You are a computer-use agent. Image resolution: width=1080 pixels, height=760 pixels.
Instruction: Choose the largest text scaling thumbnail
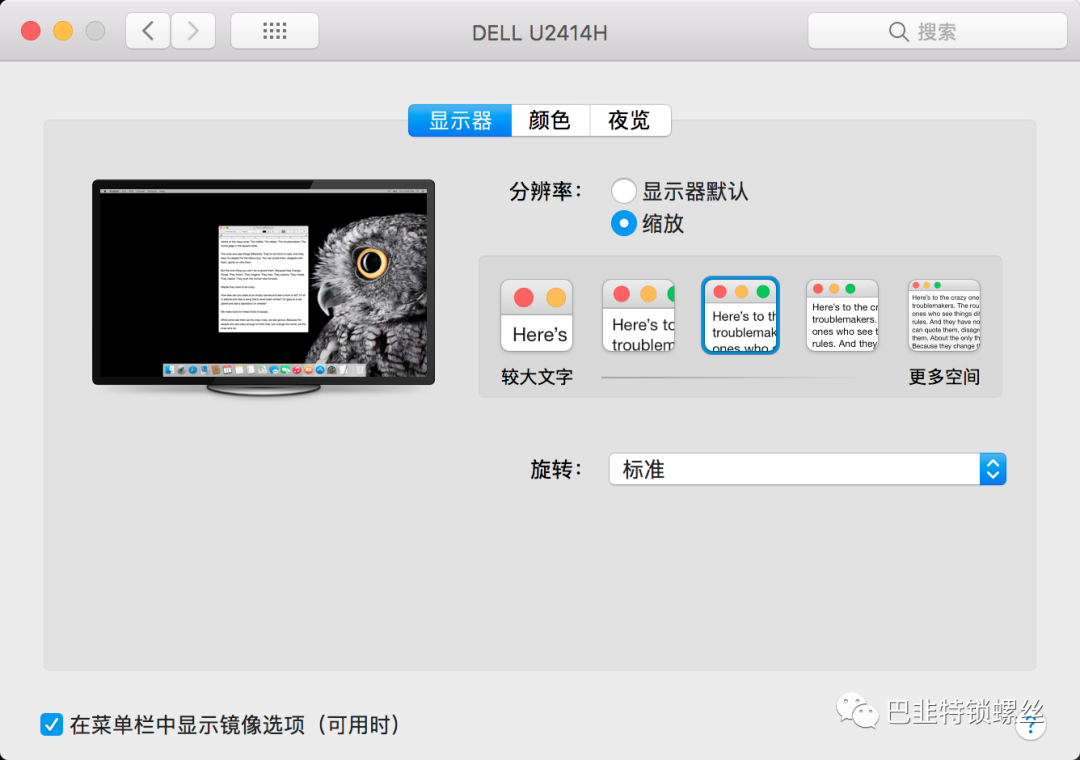pyautogui.click(x=537, y=316)
